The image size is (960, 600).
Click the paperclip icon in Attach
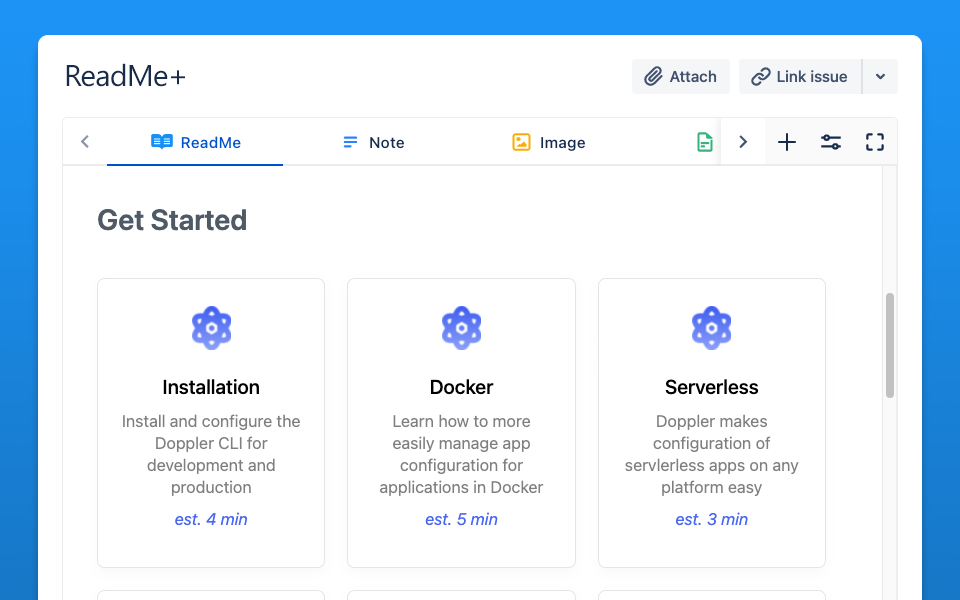tap(653, 77)
